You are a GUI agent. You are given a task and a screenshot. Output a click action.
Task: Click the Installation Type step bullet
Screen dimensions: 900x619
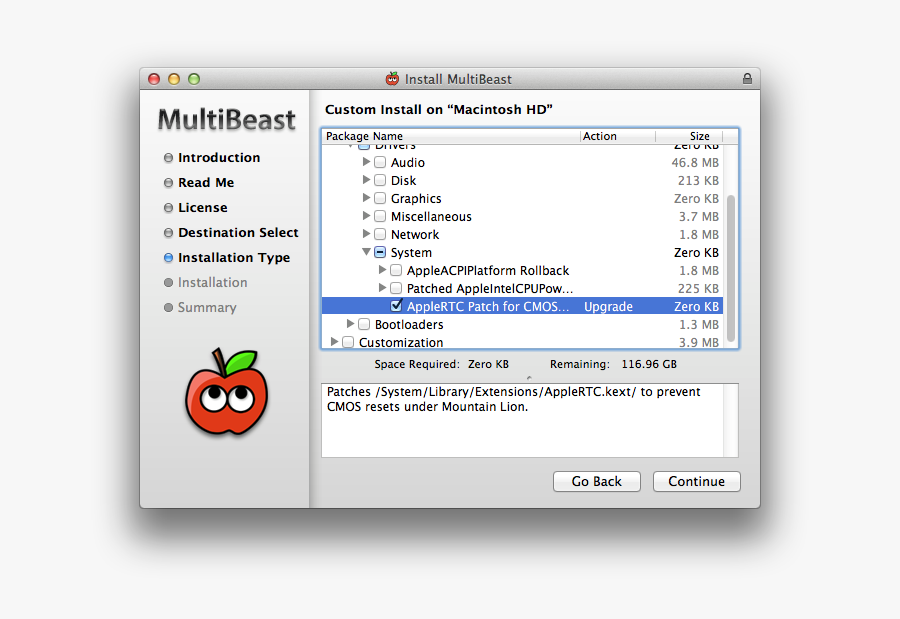(x=168, y=257)
